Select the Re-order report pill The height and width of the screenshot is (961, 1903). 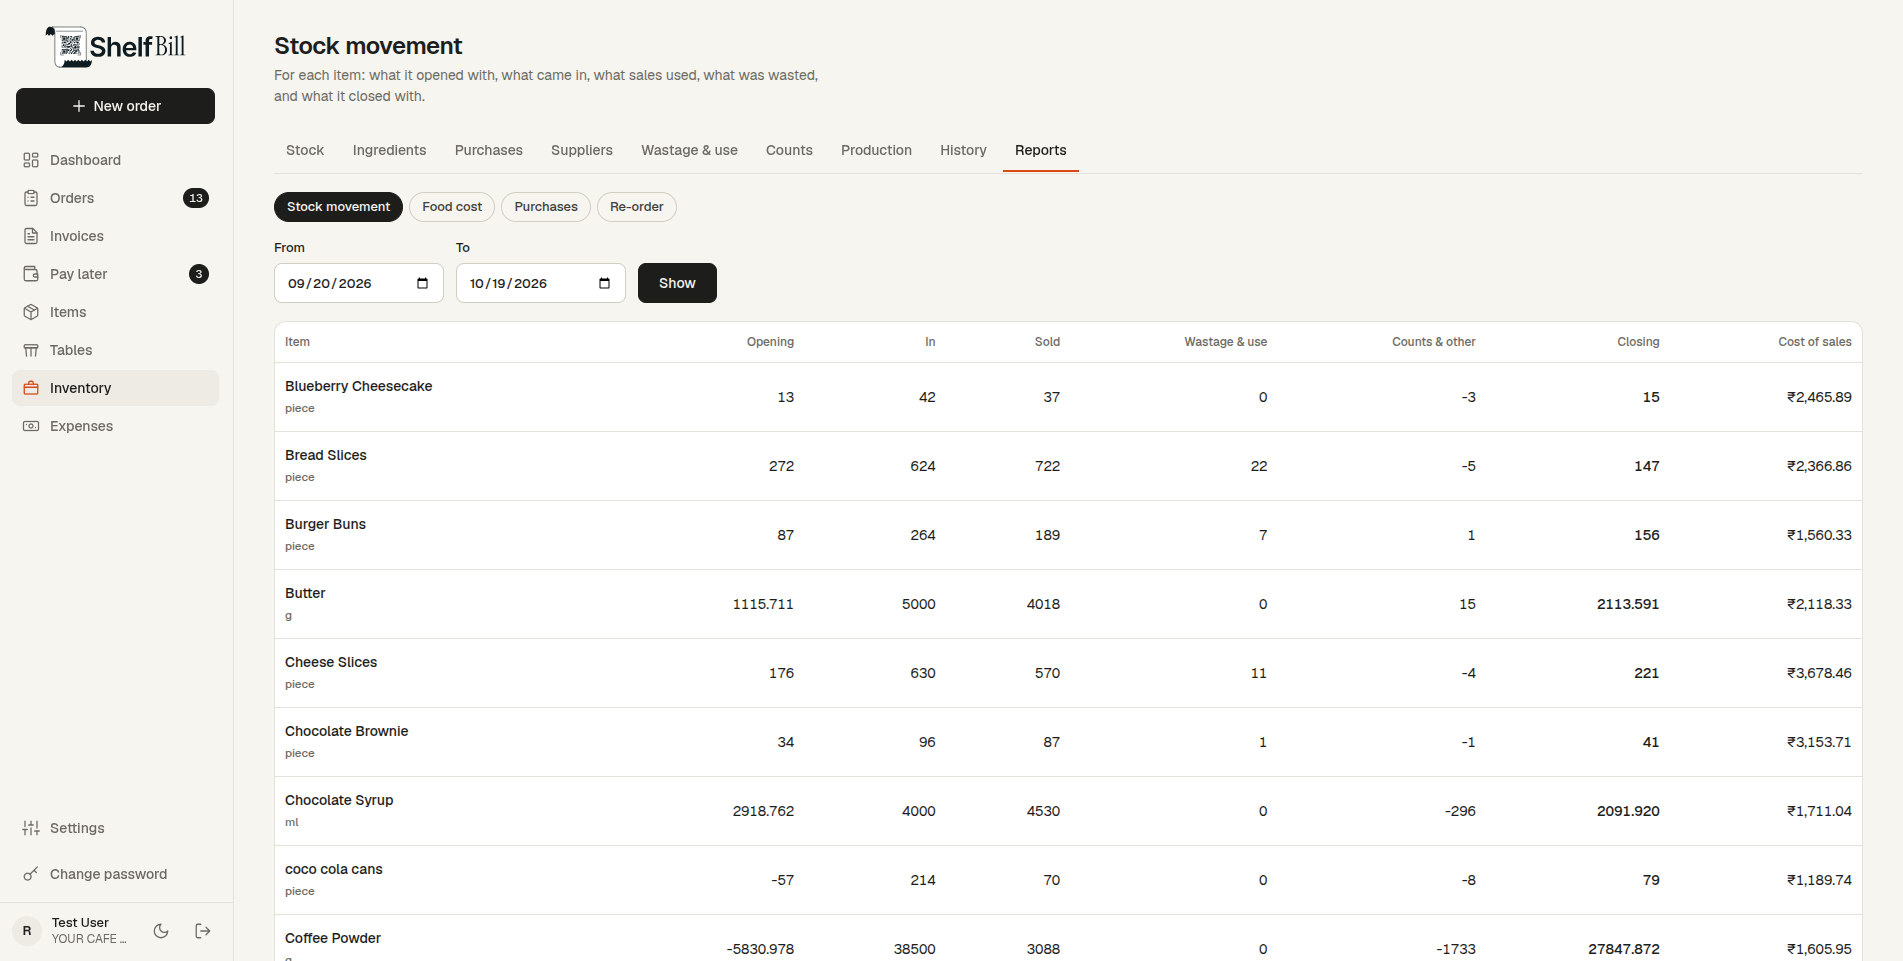pos(637,207)
